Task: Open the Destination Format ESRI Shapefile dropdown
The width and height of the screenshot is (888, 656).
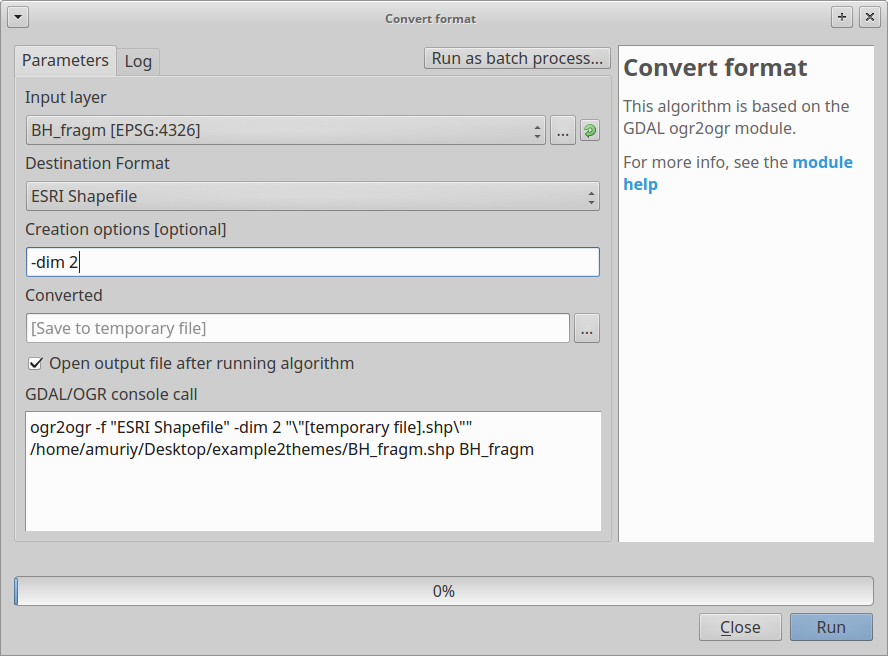Action: (x=312, y=196)
